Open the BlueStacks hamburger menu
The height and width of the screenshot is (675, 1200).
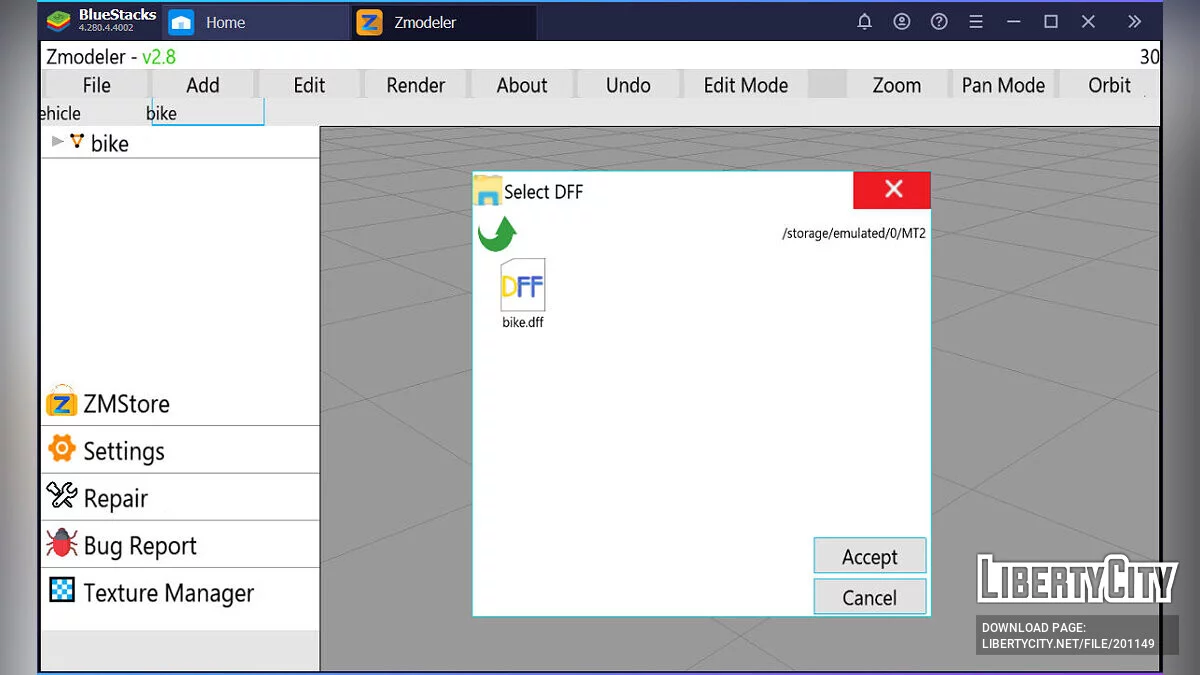pyautogui.click(x=976, y=22)
